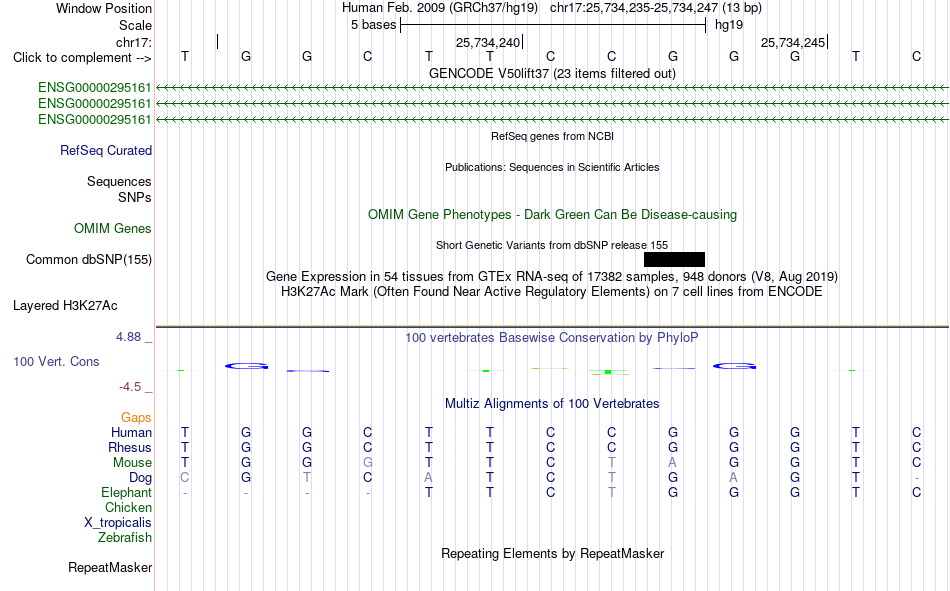Click 'Click to complement -->' label
This screenshot has height=591, width=950.
coord(82,58)
